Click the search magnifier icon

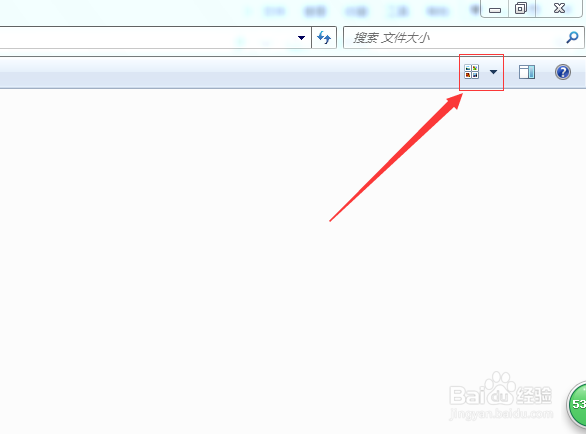tap(572, 37)
